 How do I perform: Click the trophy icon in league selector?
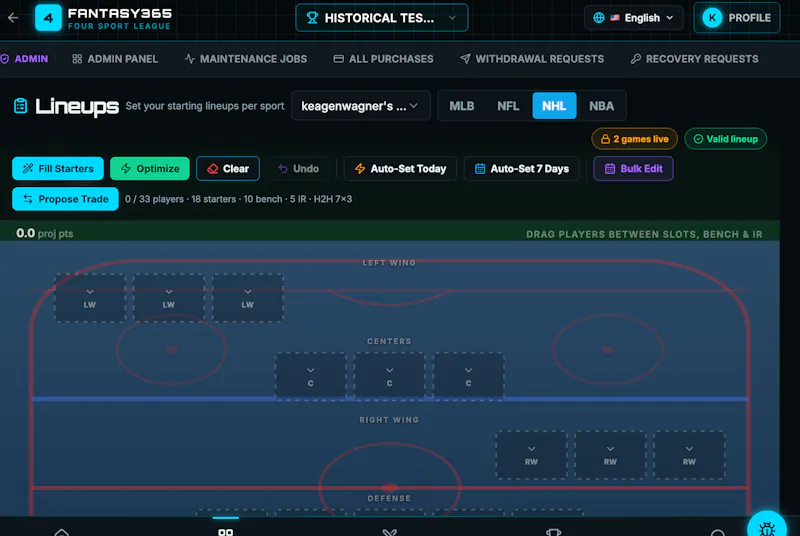(x=312, y=18)
